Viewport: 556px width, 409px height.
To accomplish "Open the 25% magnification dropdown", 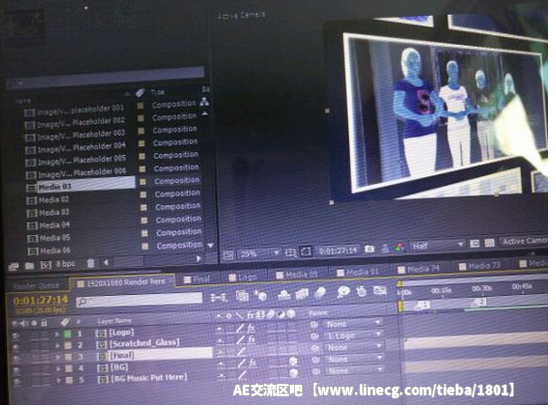I will 260,254.
